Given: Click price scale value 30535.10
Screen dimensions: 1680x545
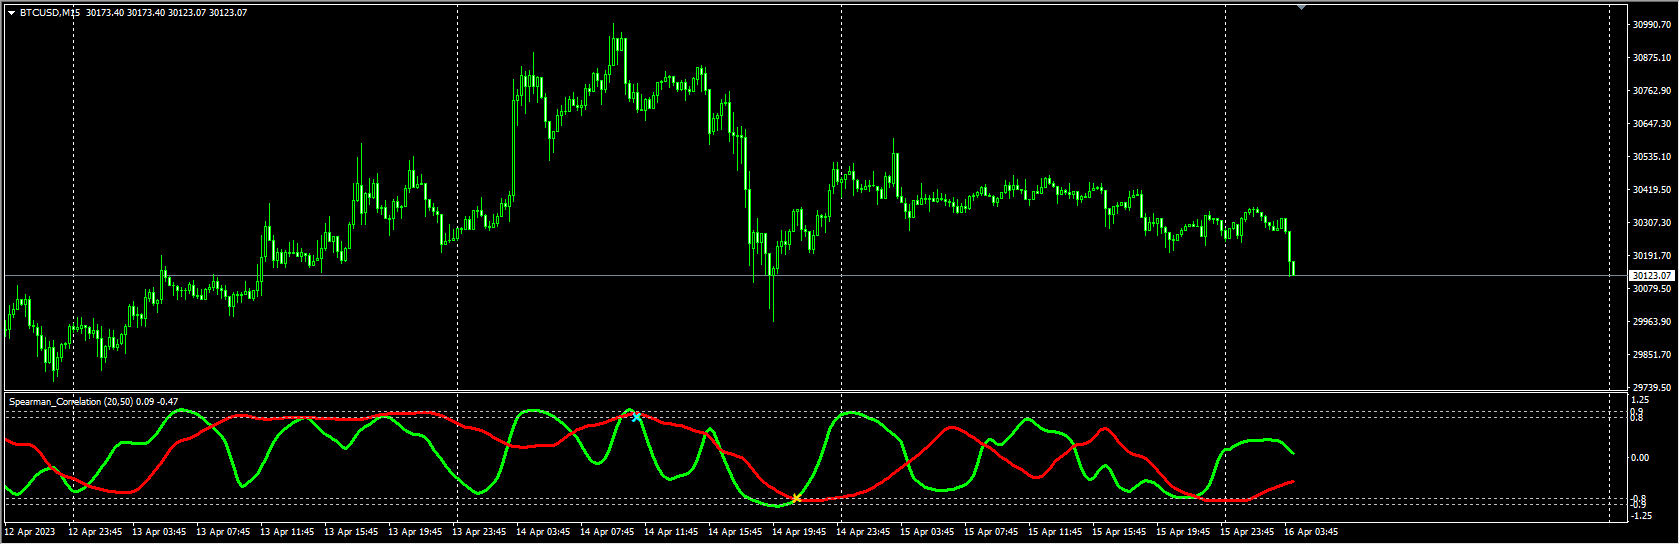Looking at the screenshot, I should [x=1652, y=156].
